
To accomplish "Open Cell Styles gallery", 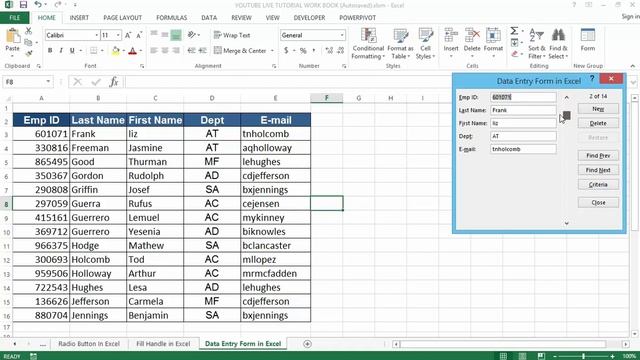I will (x=425, y=43).
